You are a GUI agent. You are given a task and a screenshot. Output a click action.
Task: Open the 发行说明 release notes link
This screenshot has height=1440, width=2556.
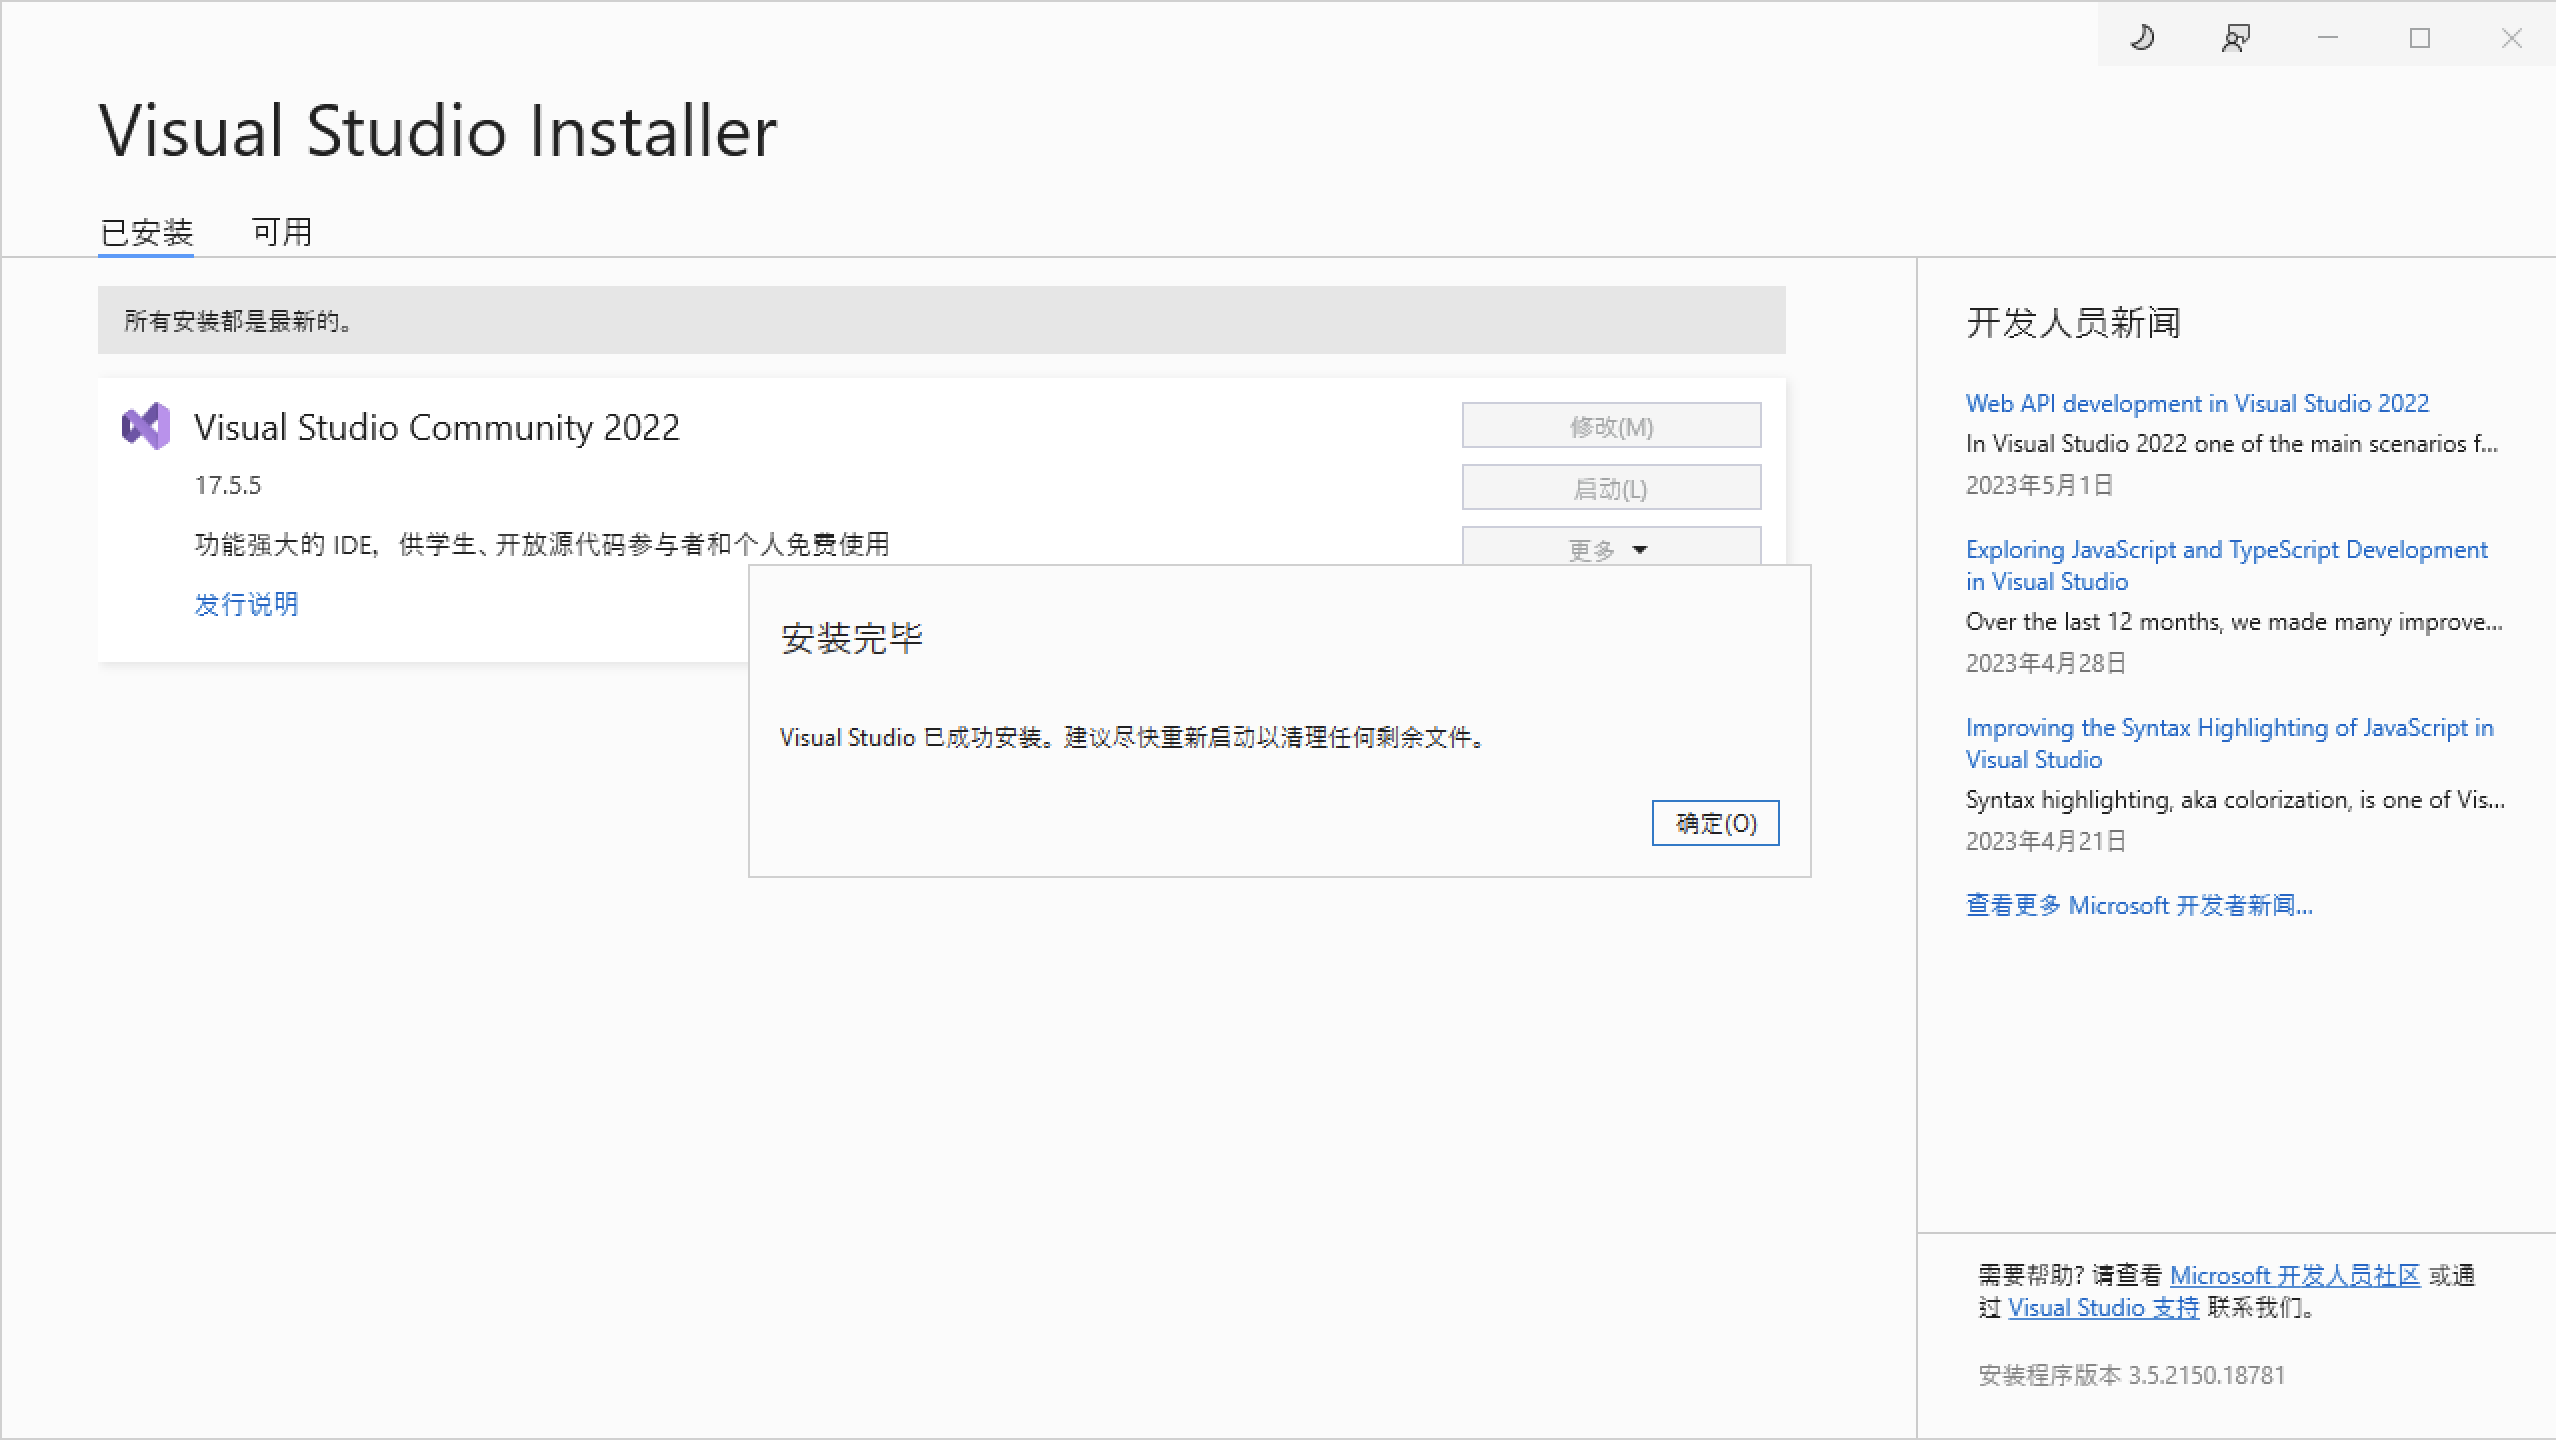tap(246, 604)
